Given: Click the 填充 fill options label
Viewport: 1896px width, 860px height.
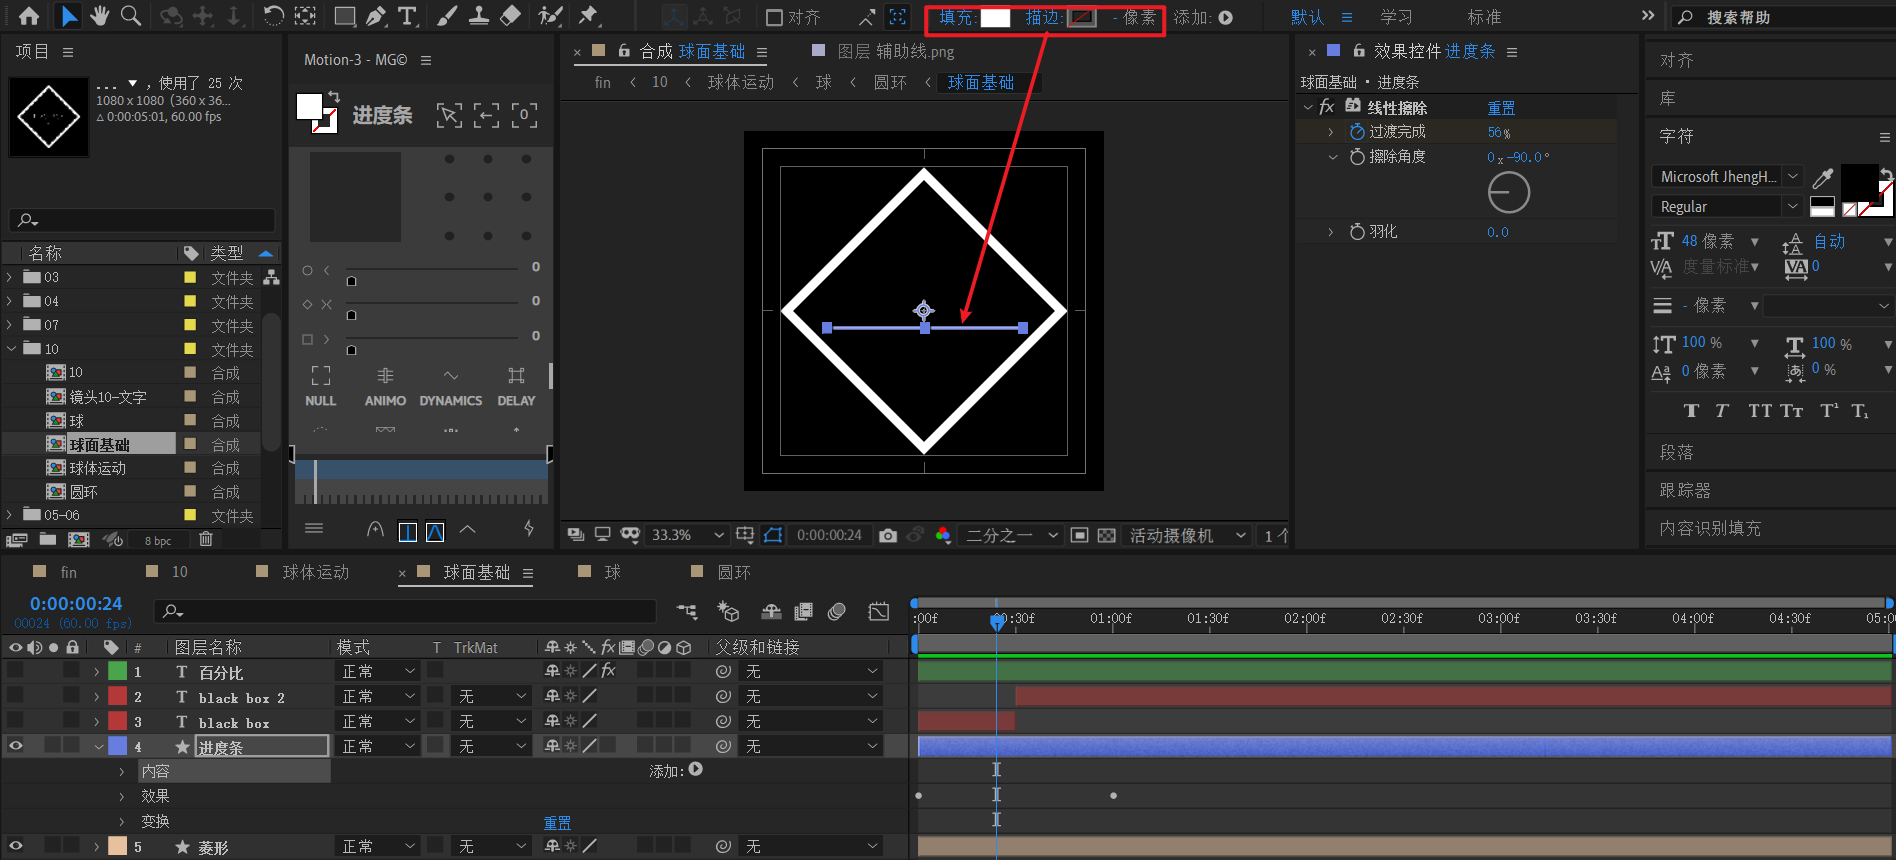Looking at the screenshot, I should [x=957, y=18].
